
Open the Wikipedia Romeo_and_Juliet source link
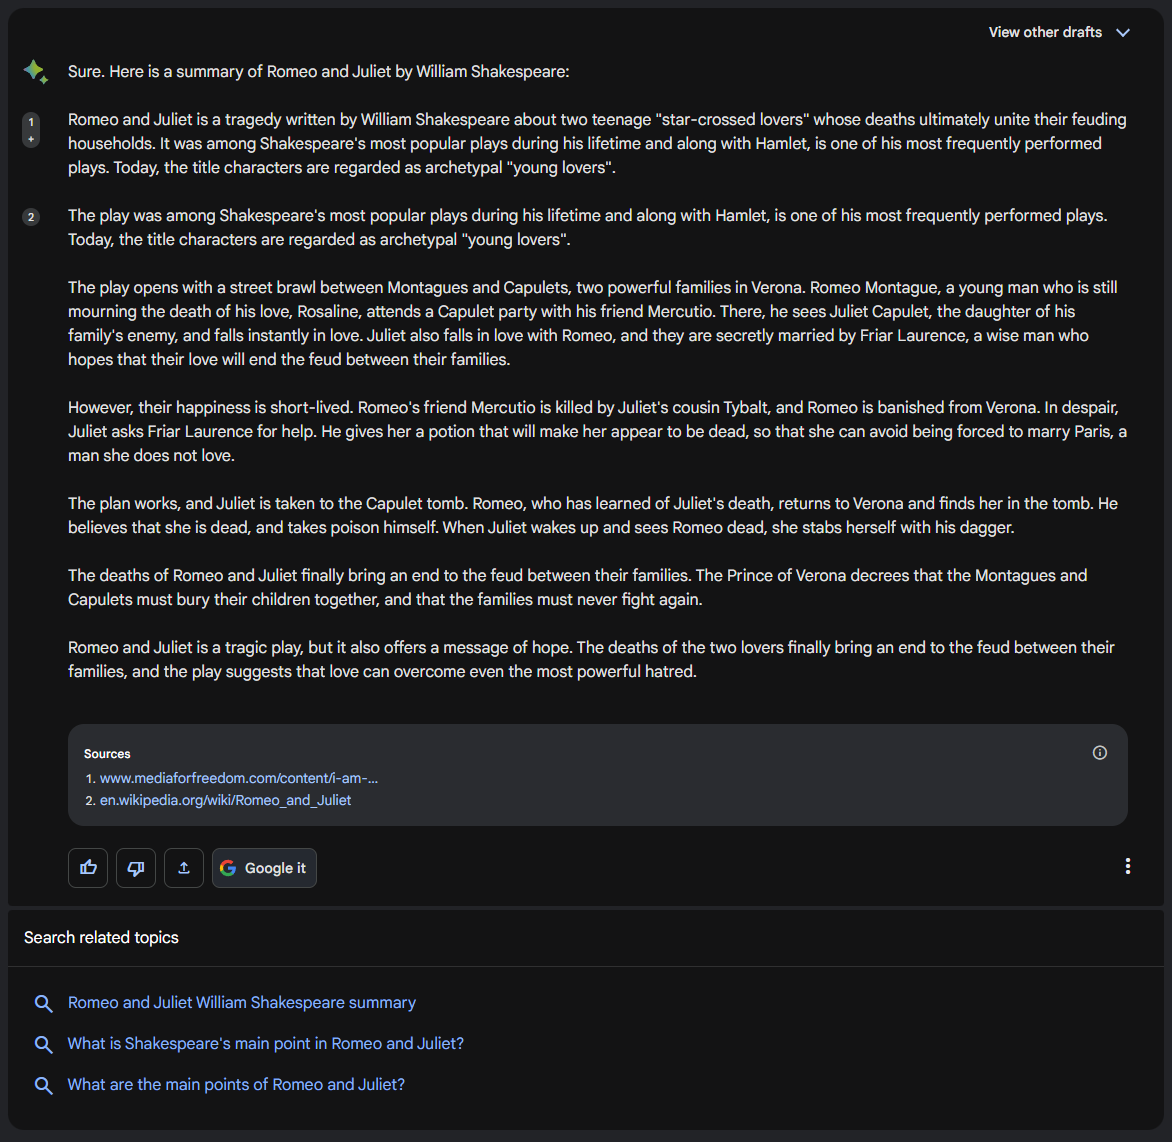click(225, 800)
